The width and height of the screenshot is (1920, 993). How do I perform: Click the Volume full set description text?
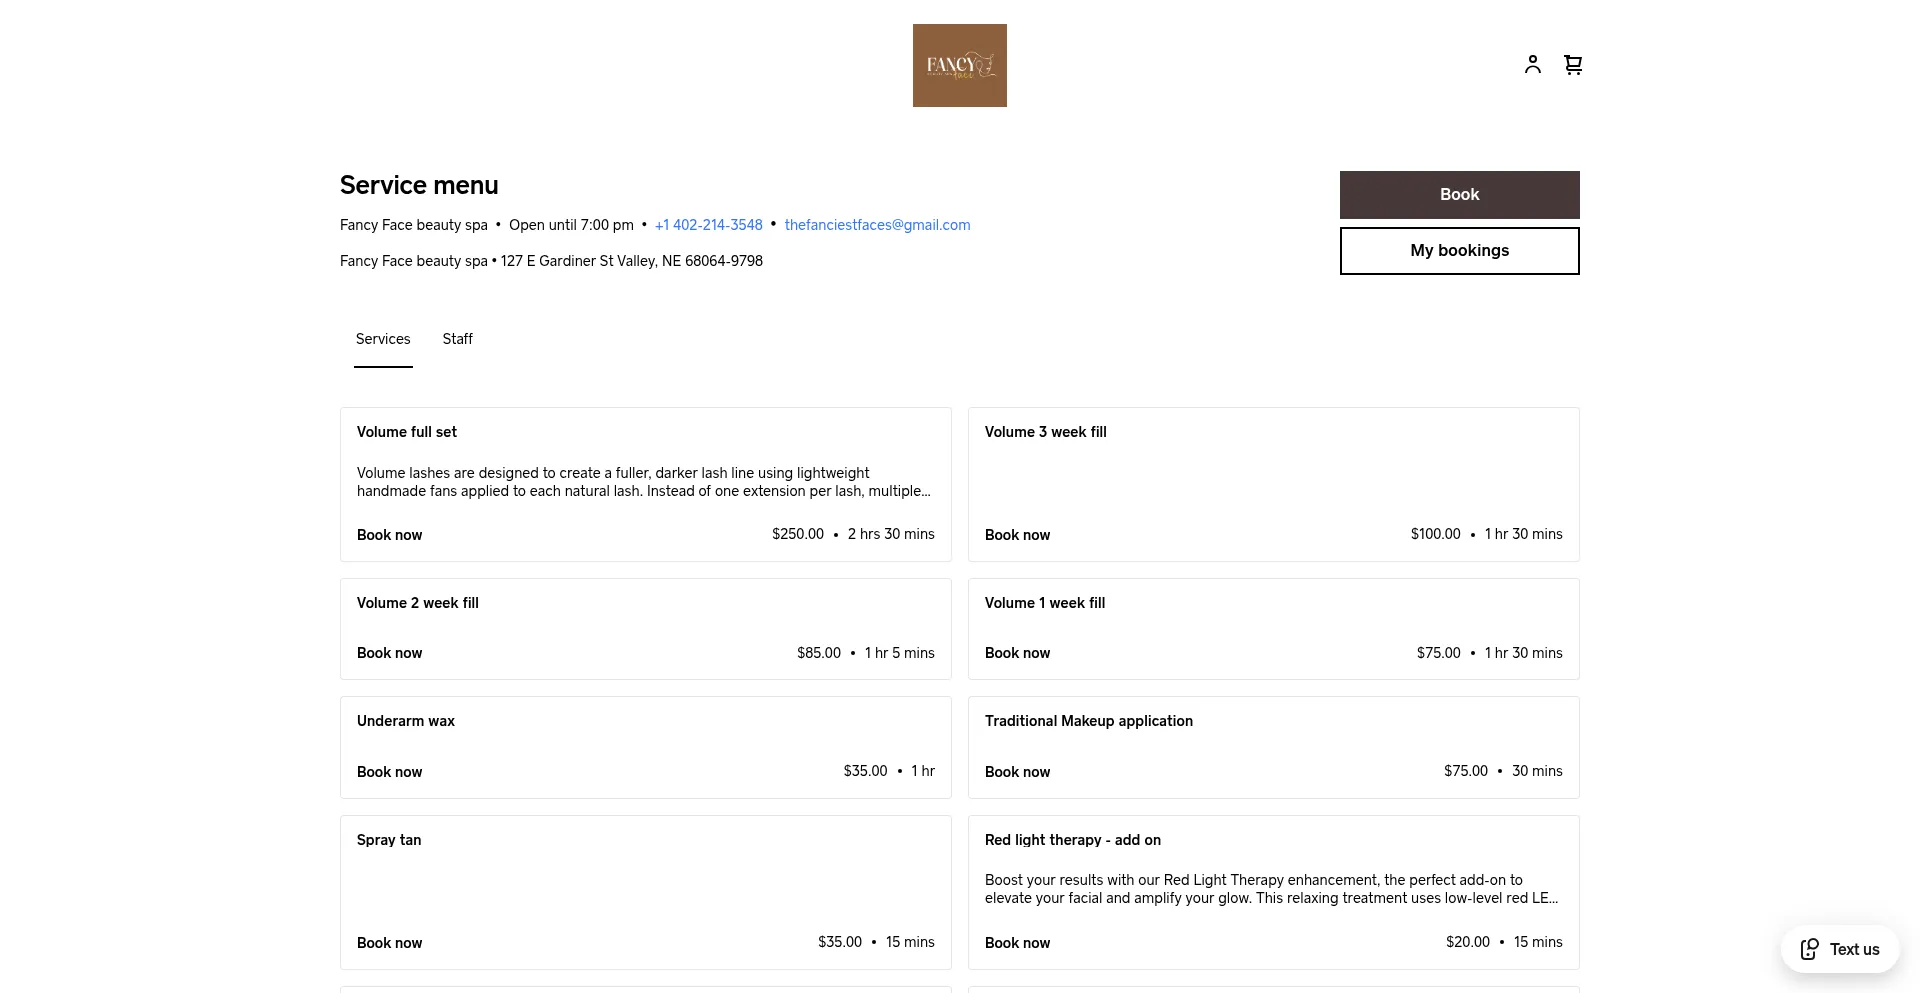644,482
